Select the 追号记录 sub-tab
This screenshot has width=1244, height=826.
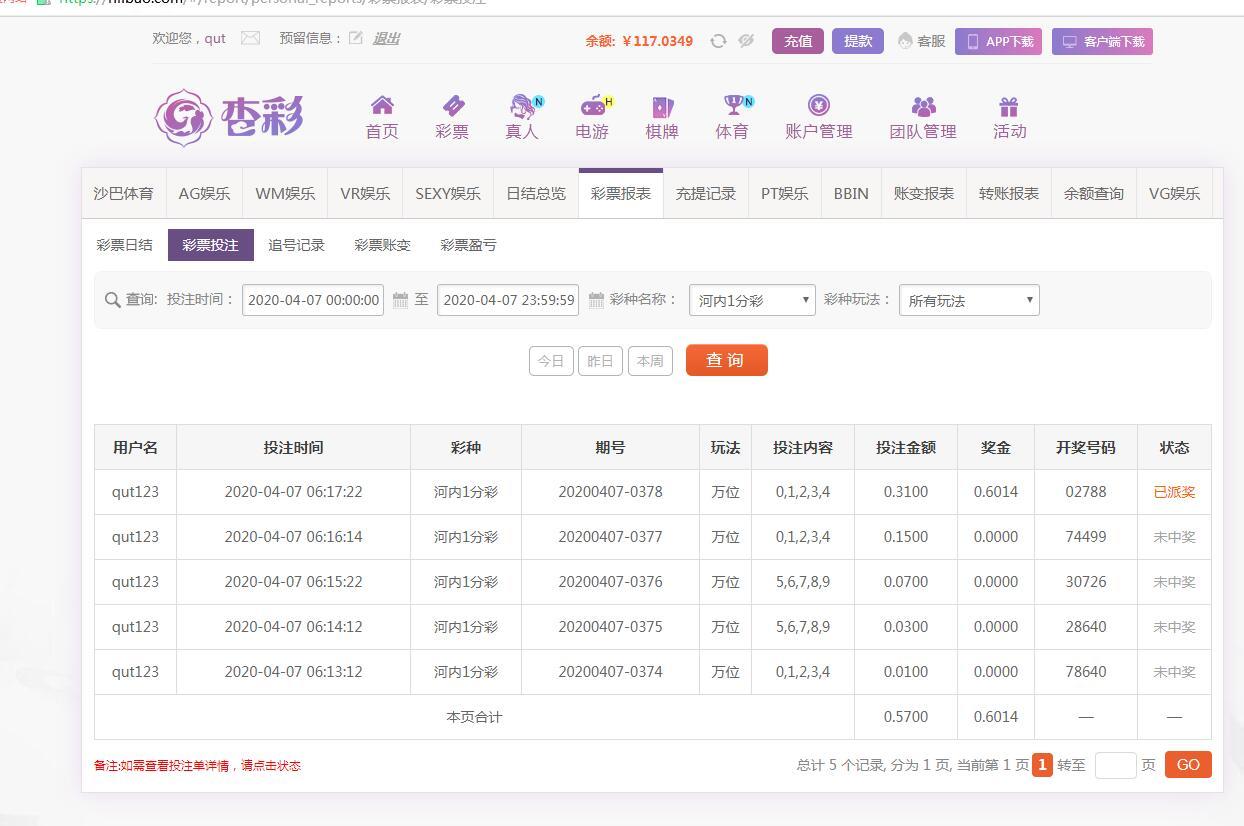pos(296,245)
